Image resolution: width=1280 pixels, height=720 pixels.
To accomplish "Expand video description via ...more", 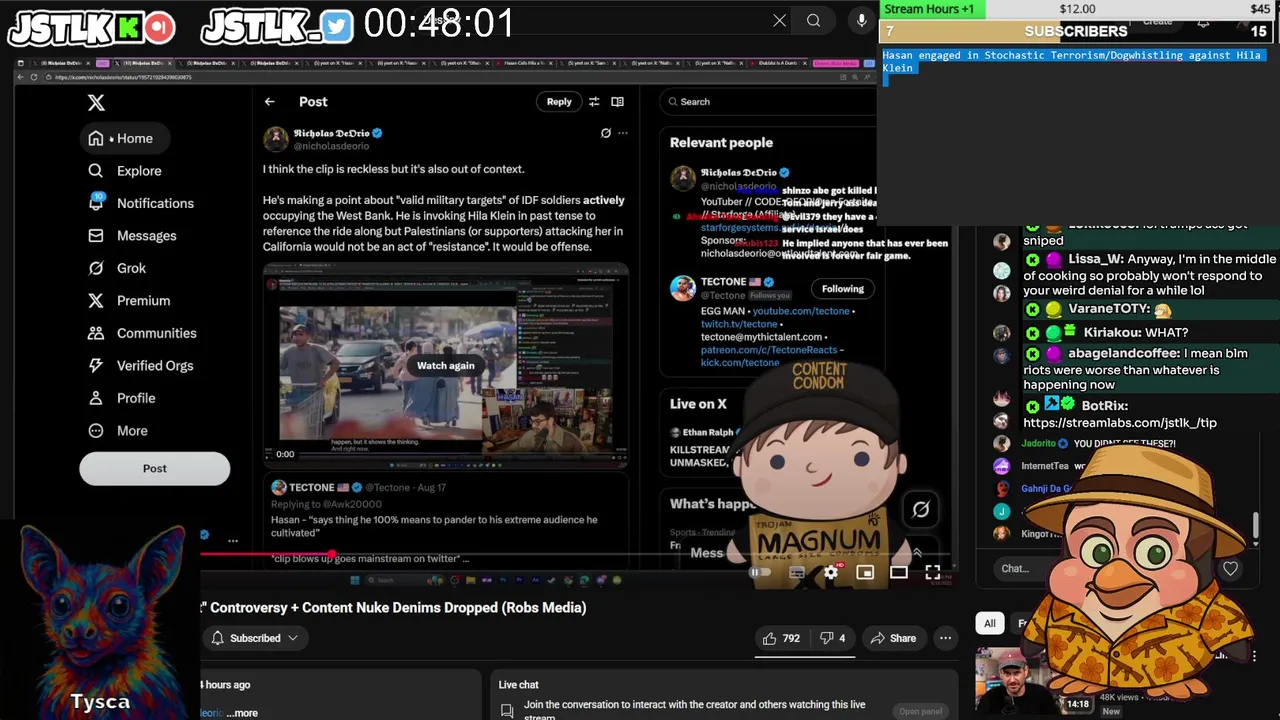I will click(x=242, y=713).
